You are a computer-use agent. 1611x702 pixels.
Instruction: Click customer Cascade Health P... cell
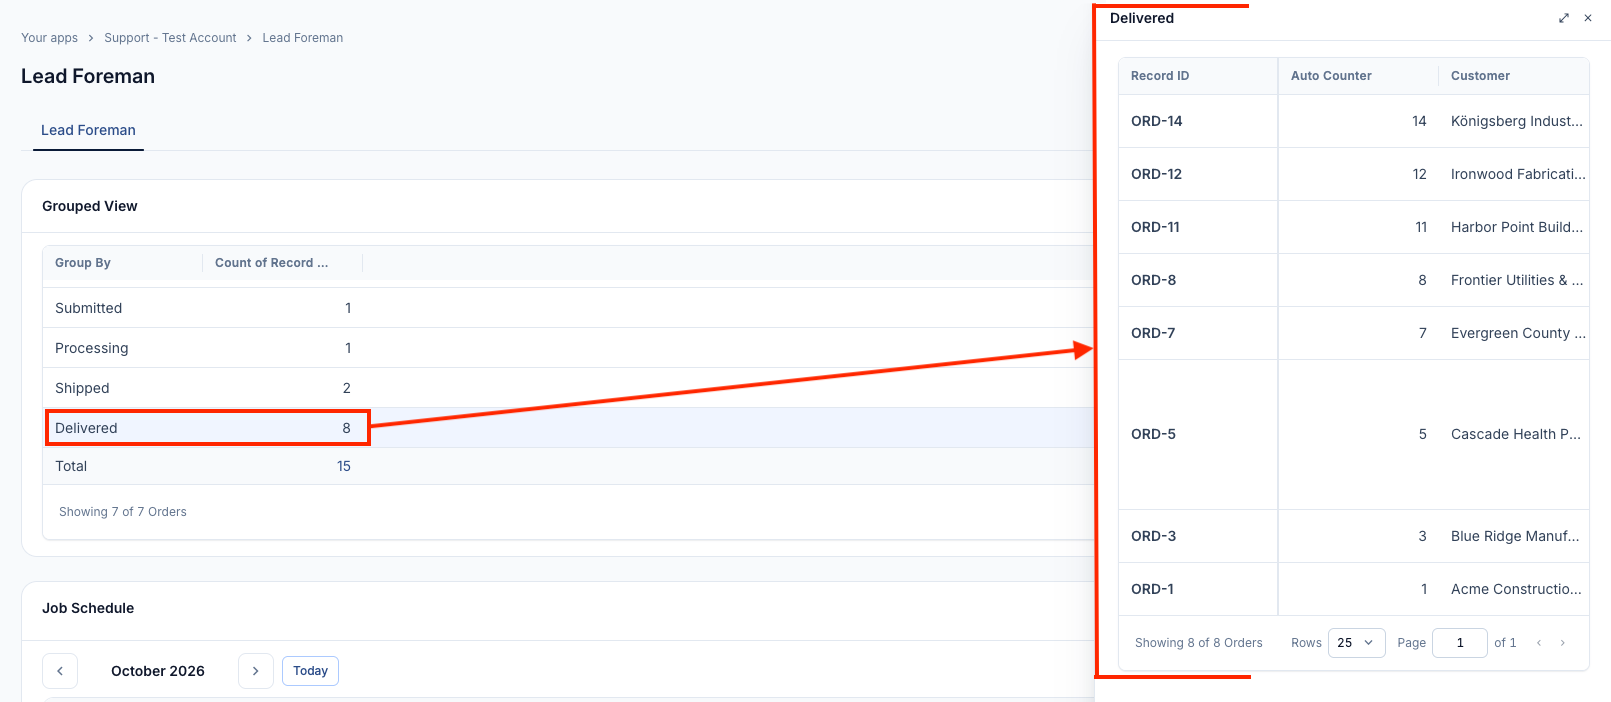(1514, 434)
